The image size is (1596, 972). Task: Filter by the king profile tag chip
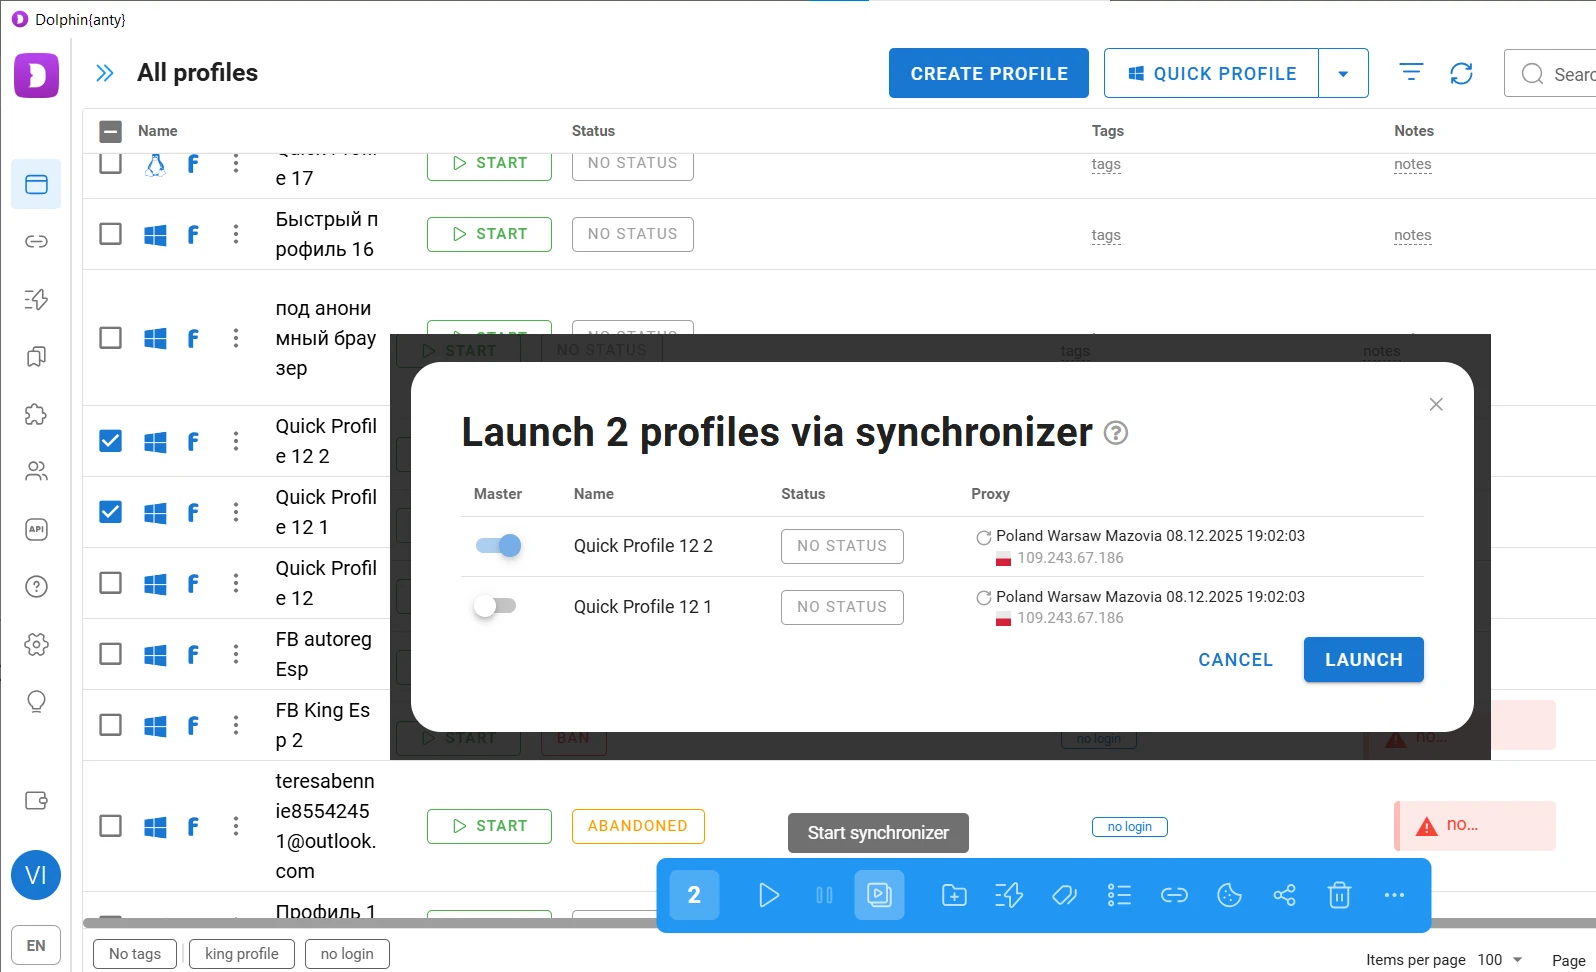tap(242, 954)
